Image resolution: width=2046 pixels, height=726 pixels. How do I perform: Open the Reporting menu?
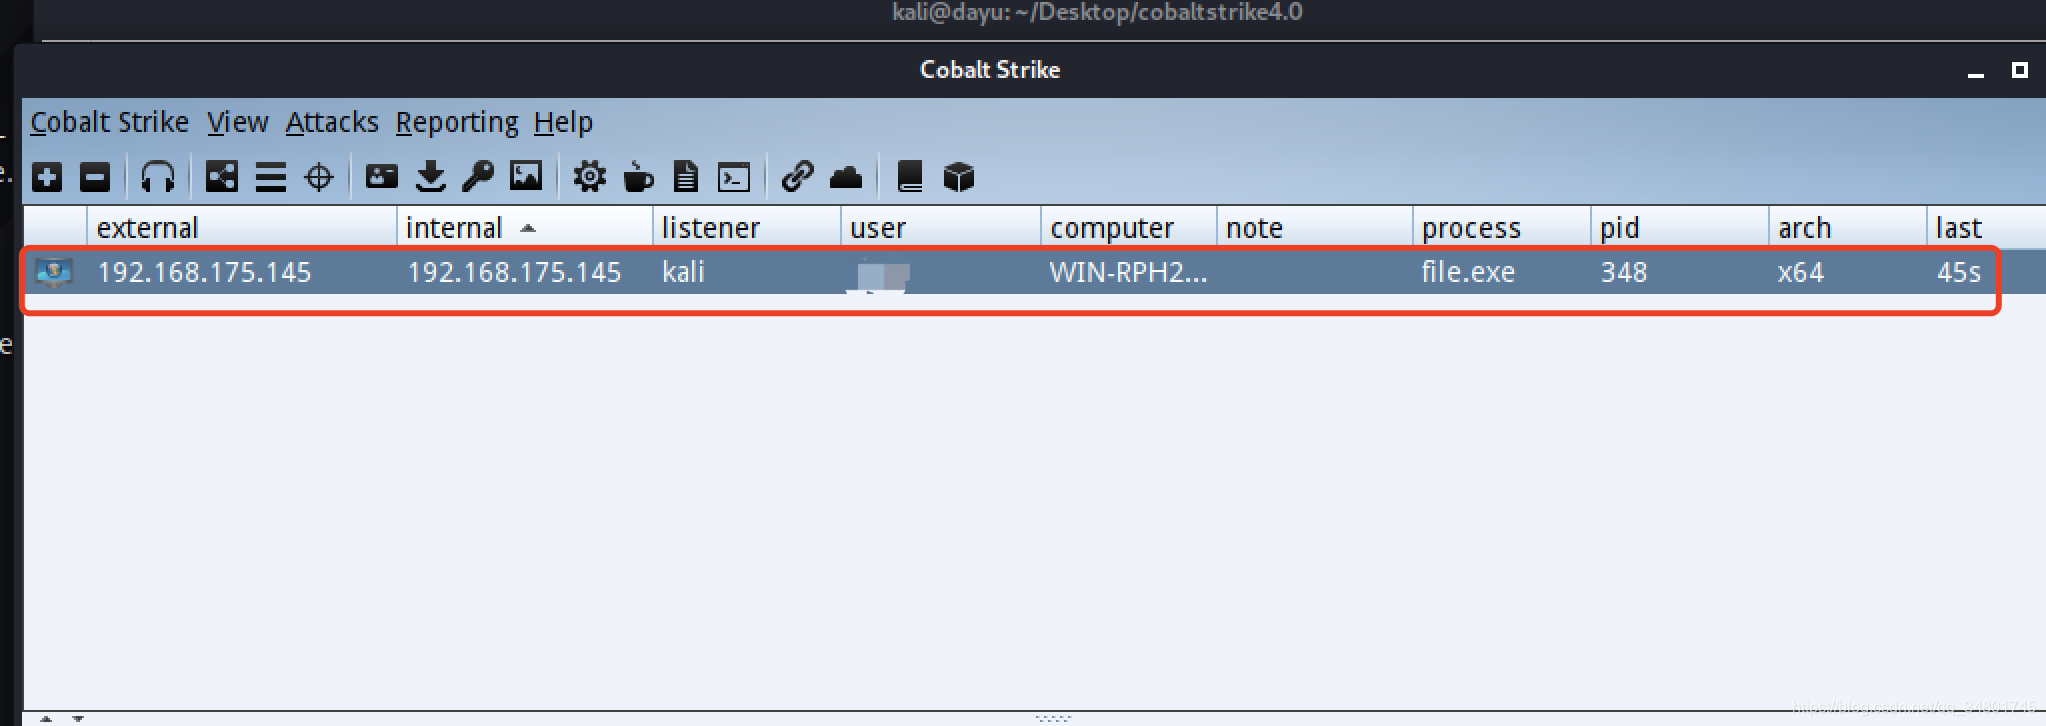click(457, 122)
